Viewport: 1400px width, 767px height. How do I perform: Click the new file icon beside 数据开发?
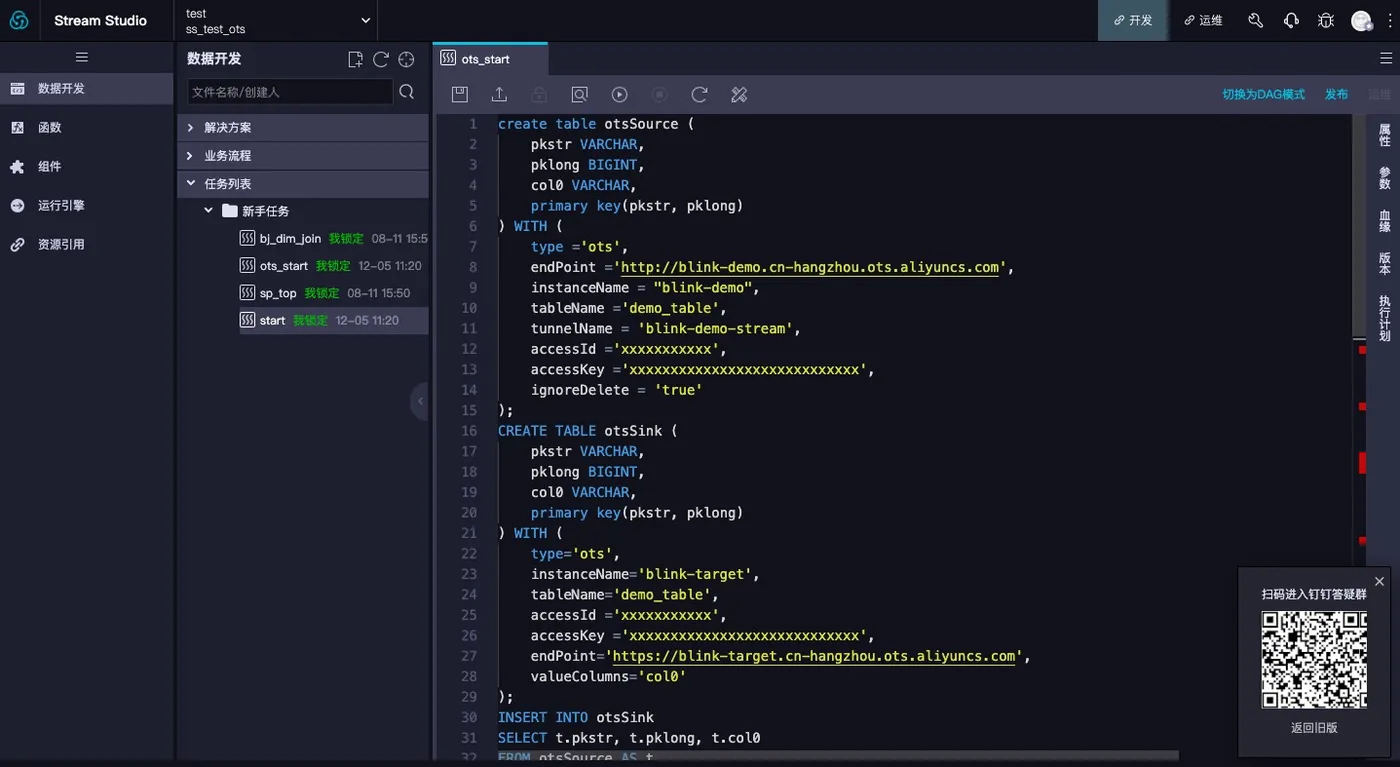click(355, 59)
